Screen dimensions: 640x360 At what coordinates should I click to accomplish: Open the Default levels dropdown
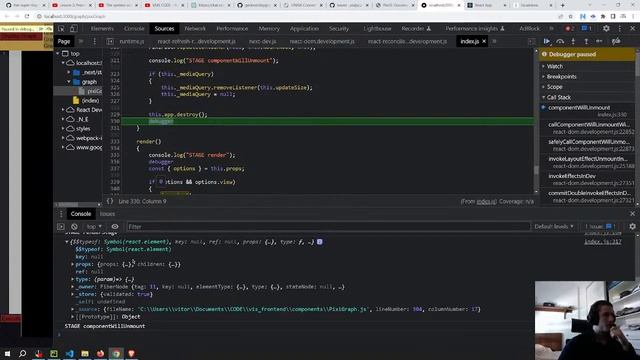point(554,227)
